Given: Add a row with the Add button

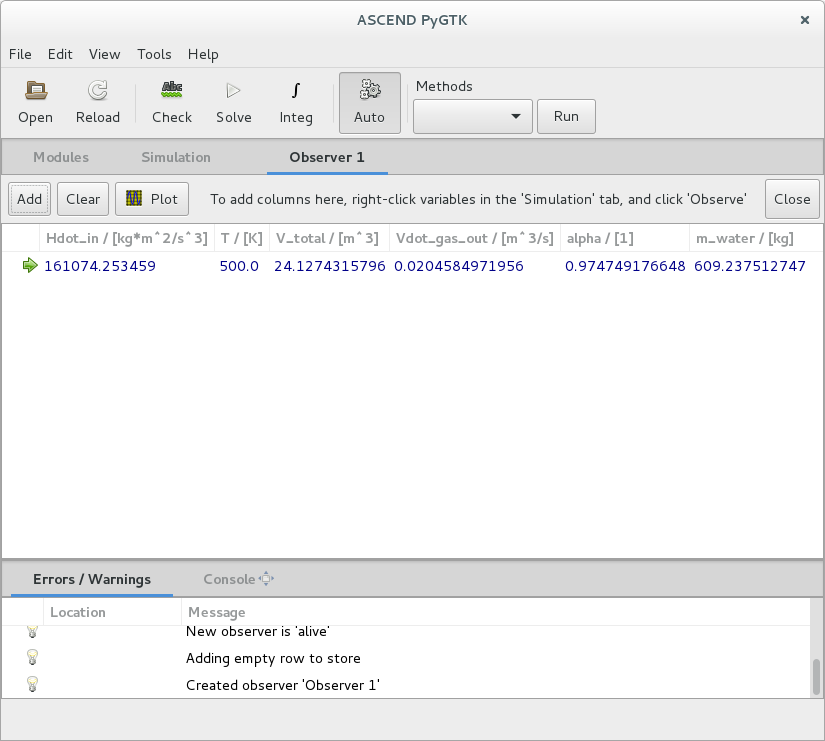Looking at the screenshot, I should [x=30, y=199].
